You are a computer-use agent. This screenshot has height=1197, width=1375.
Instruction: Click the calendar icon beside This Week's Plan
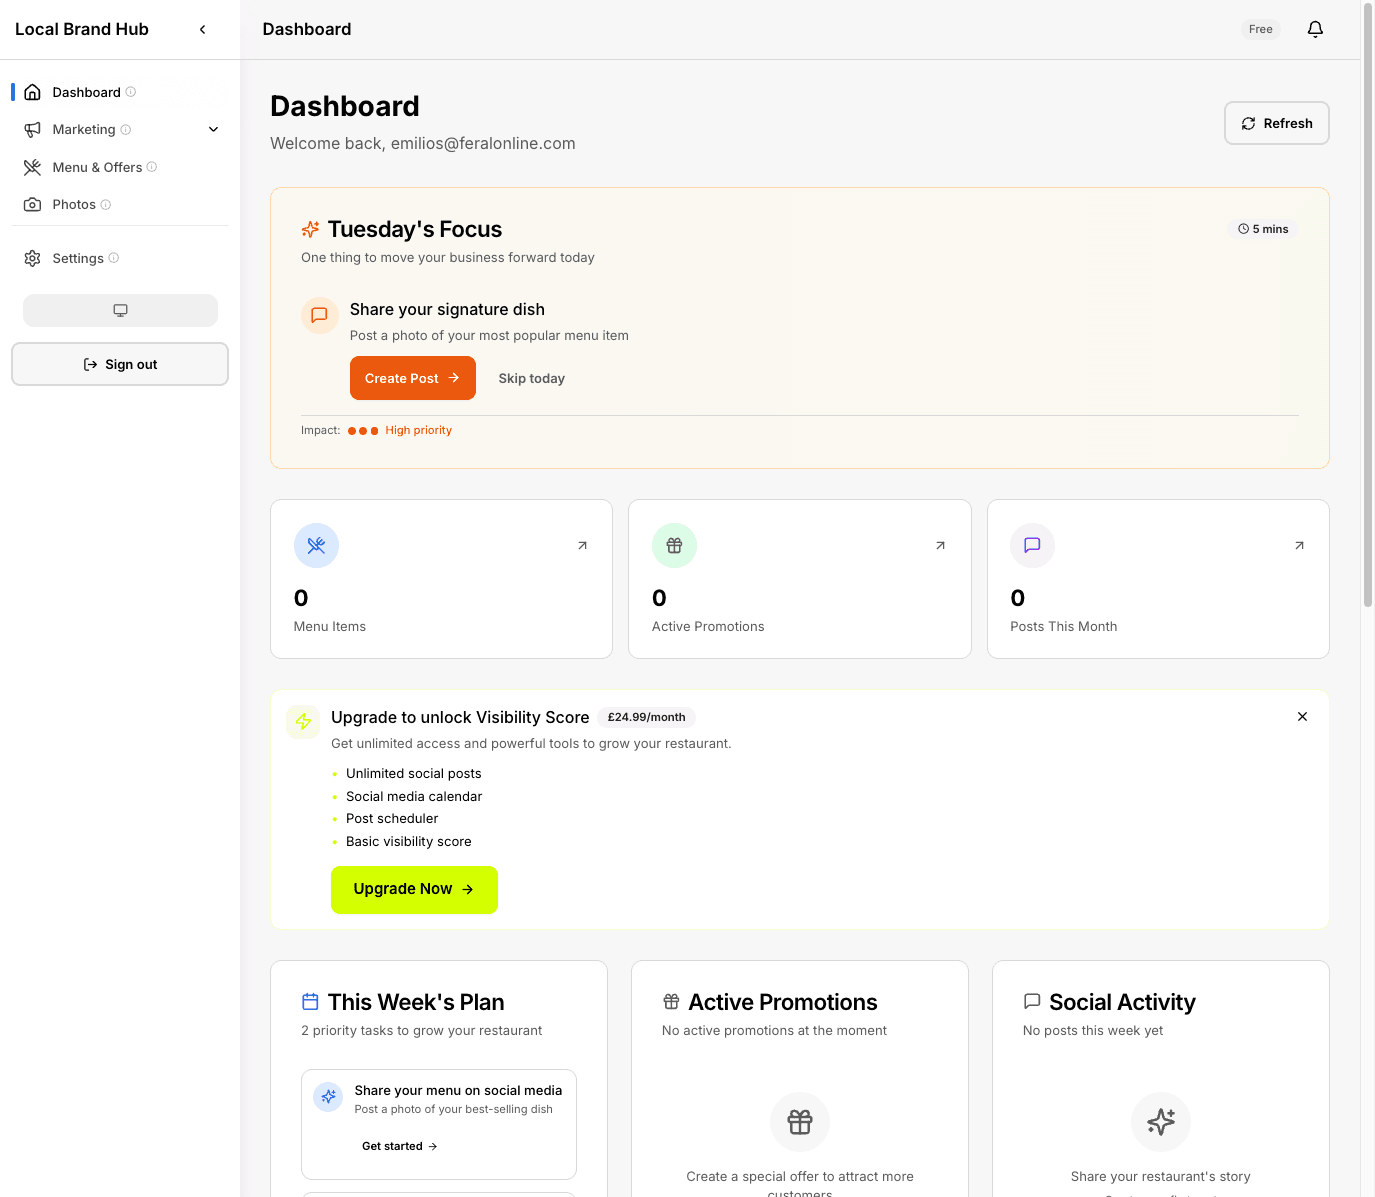[310, 1001]
